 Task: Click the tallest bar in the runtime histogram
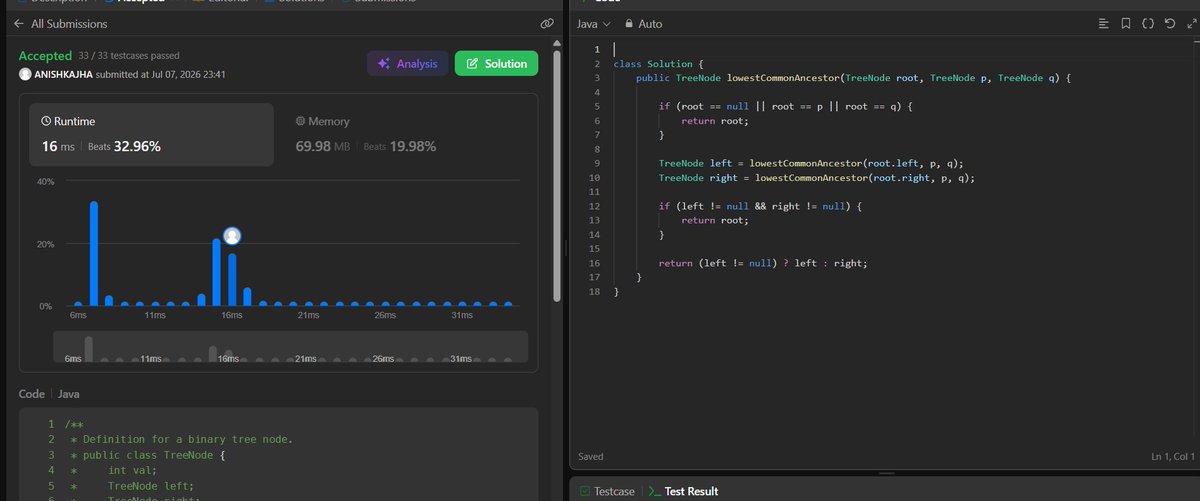click(x=94, y=254)
